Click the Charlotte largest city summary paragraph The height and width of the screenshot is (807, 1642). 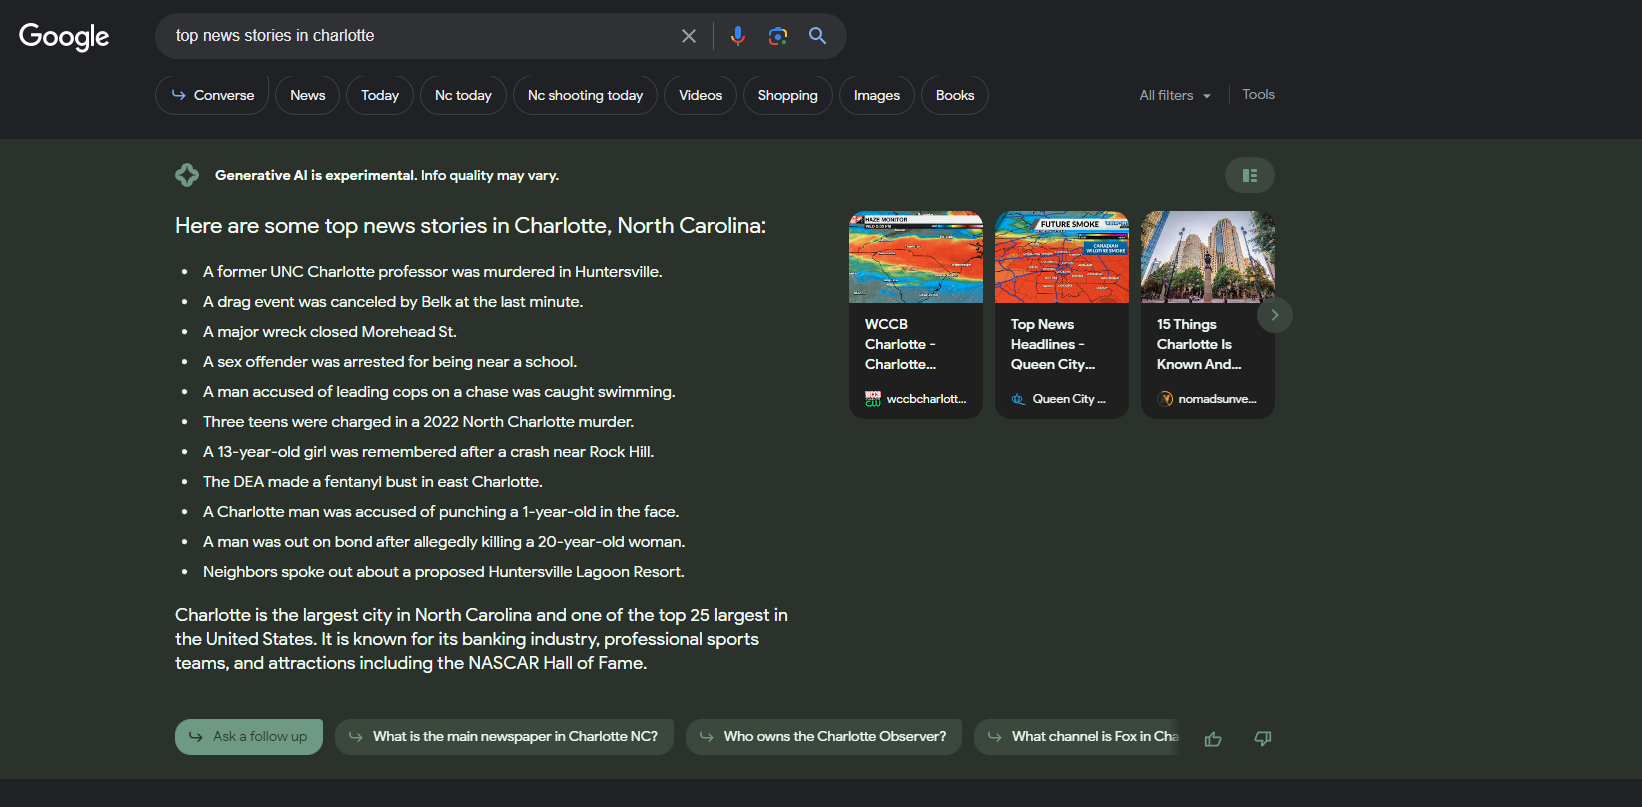(481, 639)
